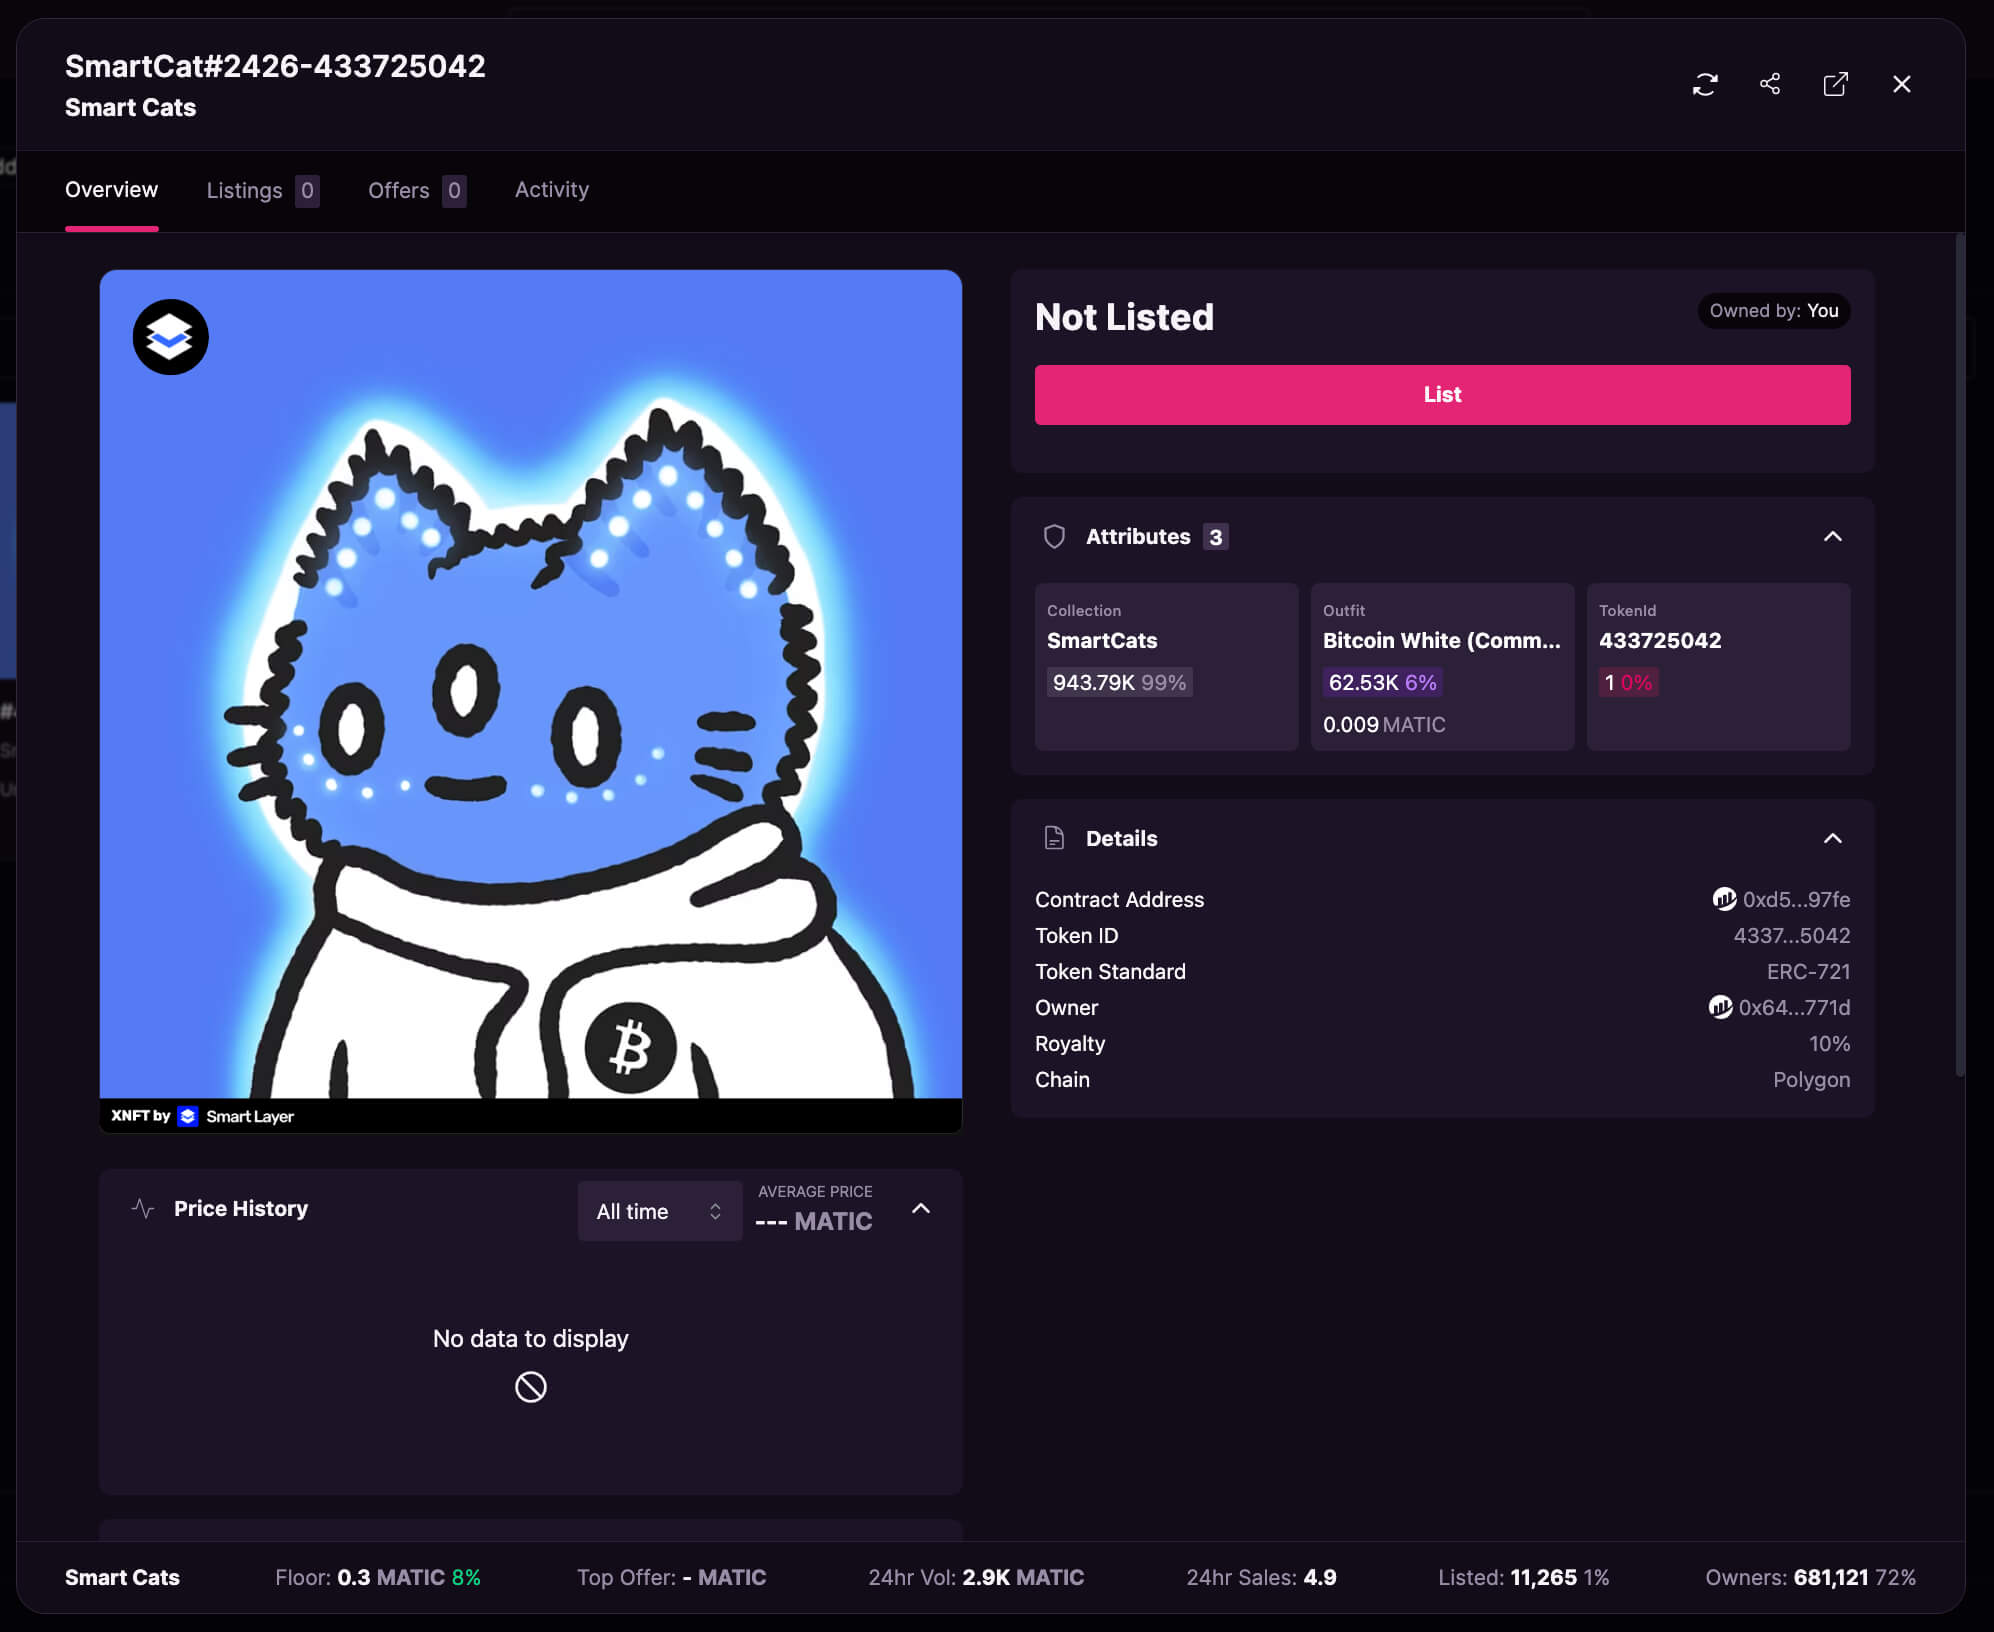Viewport: 1994px width, 1632px height.
Task: Collapse the Attributes section
Action: pos(1832,537)
